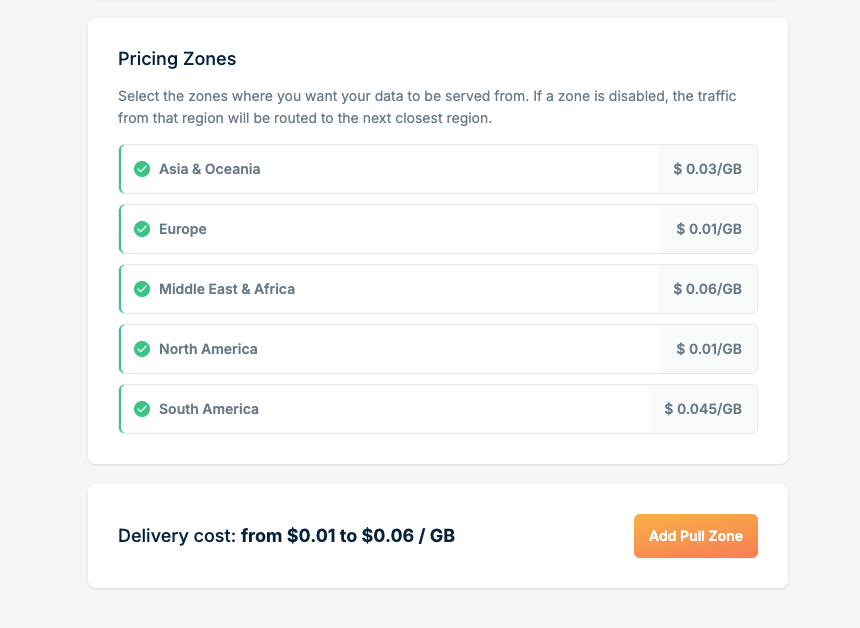860x628 pixels.
Task: Click the Europe $ 0.01/GB price badge
Action: click(709, 229)
